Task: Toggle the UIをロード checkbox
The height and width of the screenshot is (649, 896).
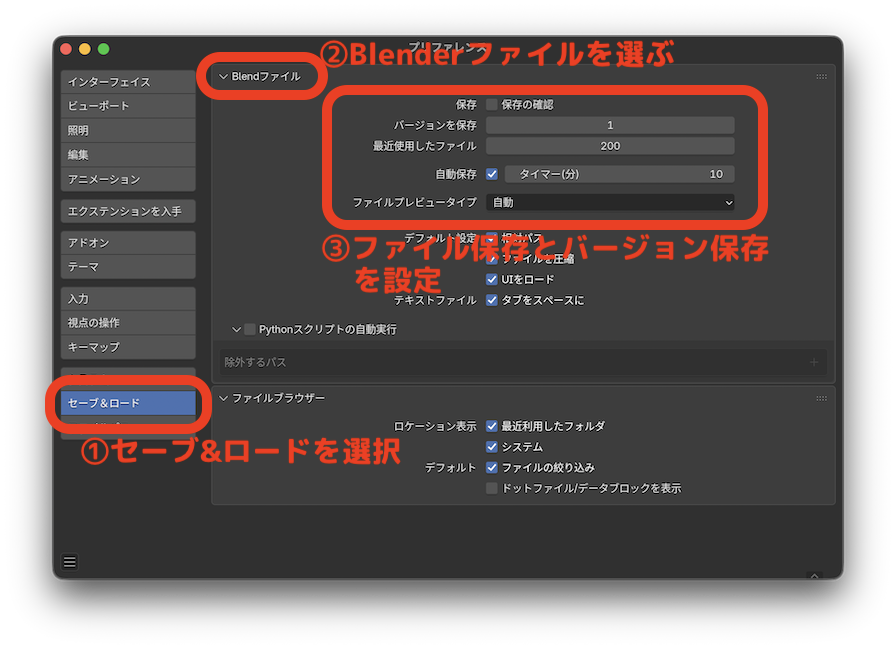Action: point(491,279)
